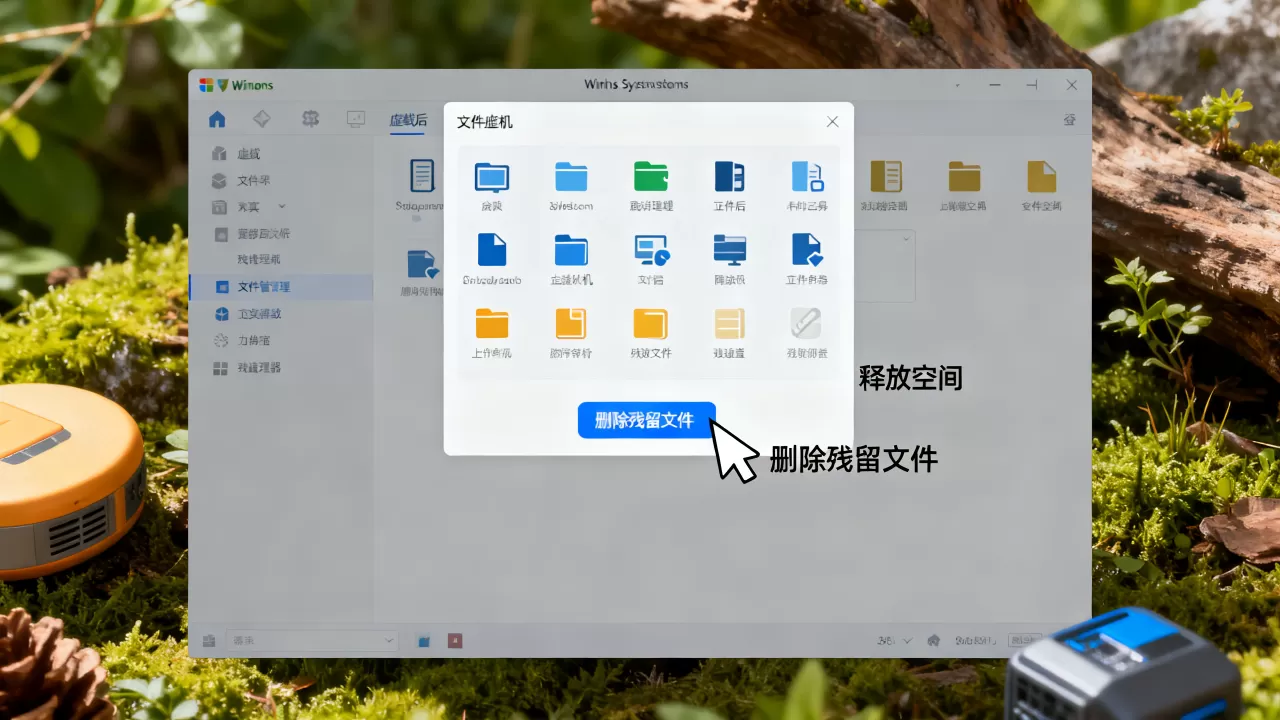Select the highlighted 文件管理 sidebar item

[281, 287]
